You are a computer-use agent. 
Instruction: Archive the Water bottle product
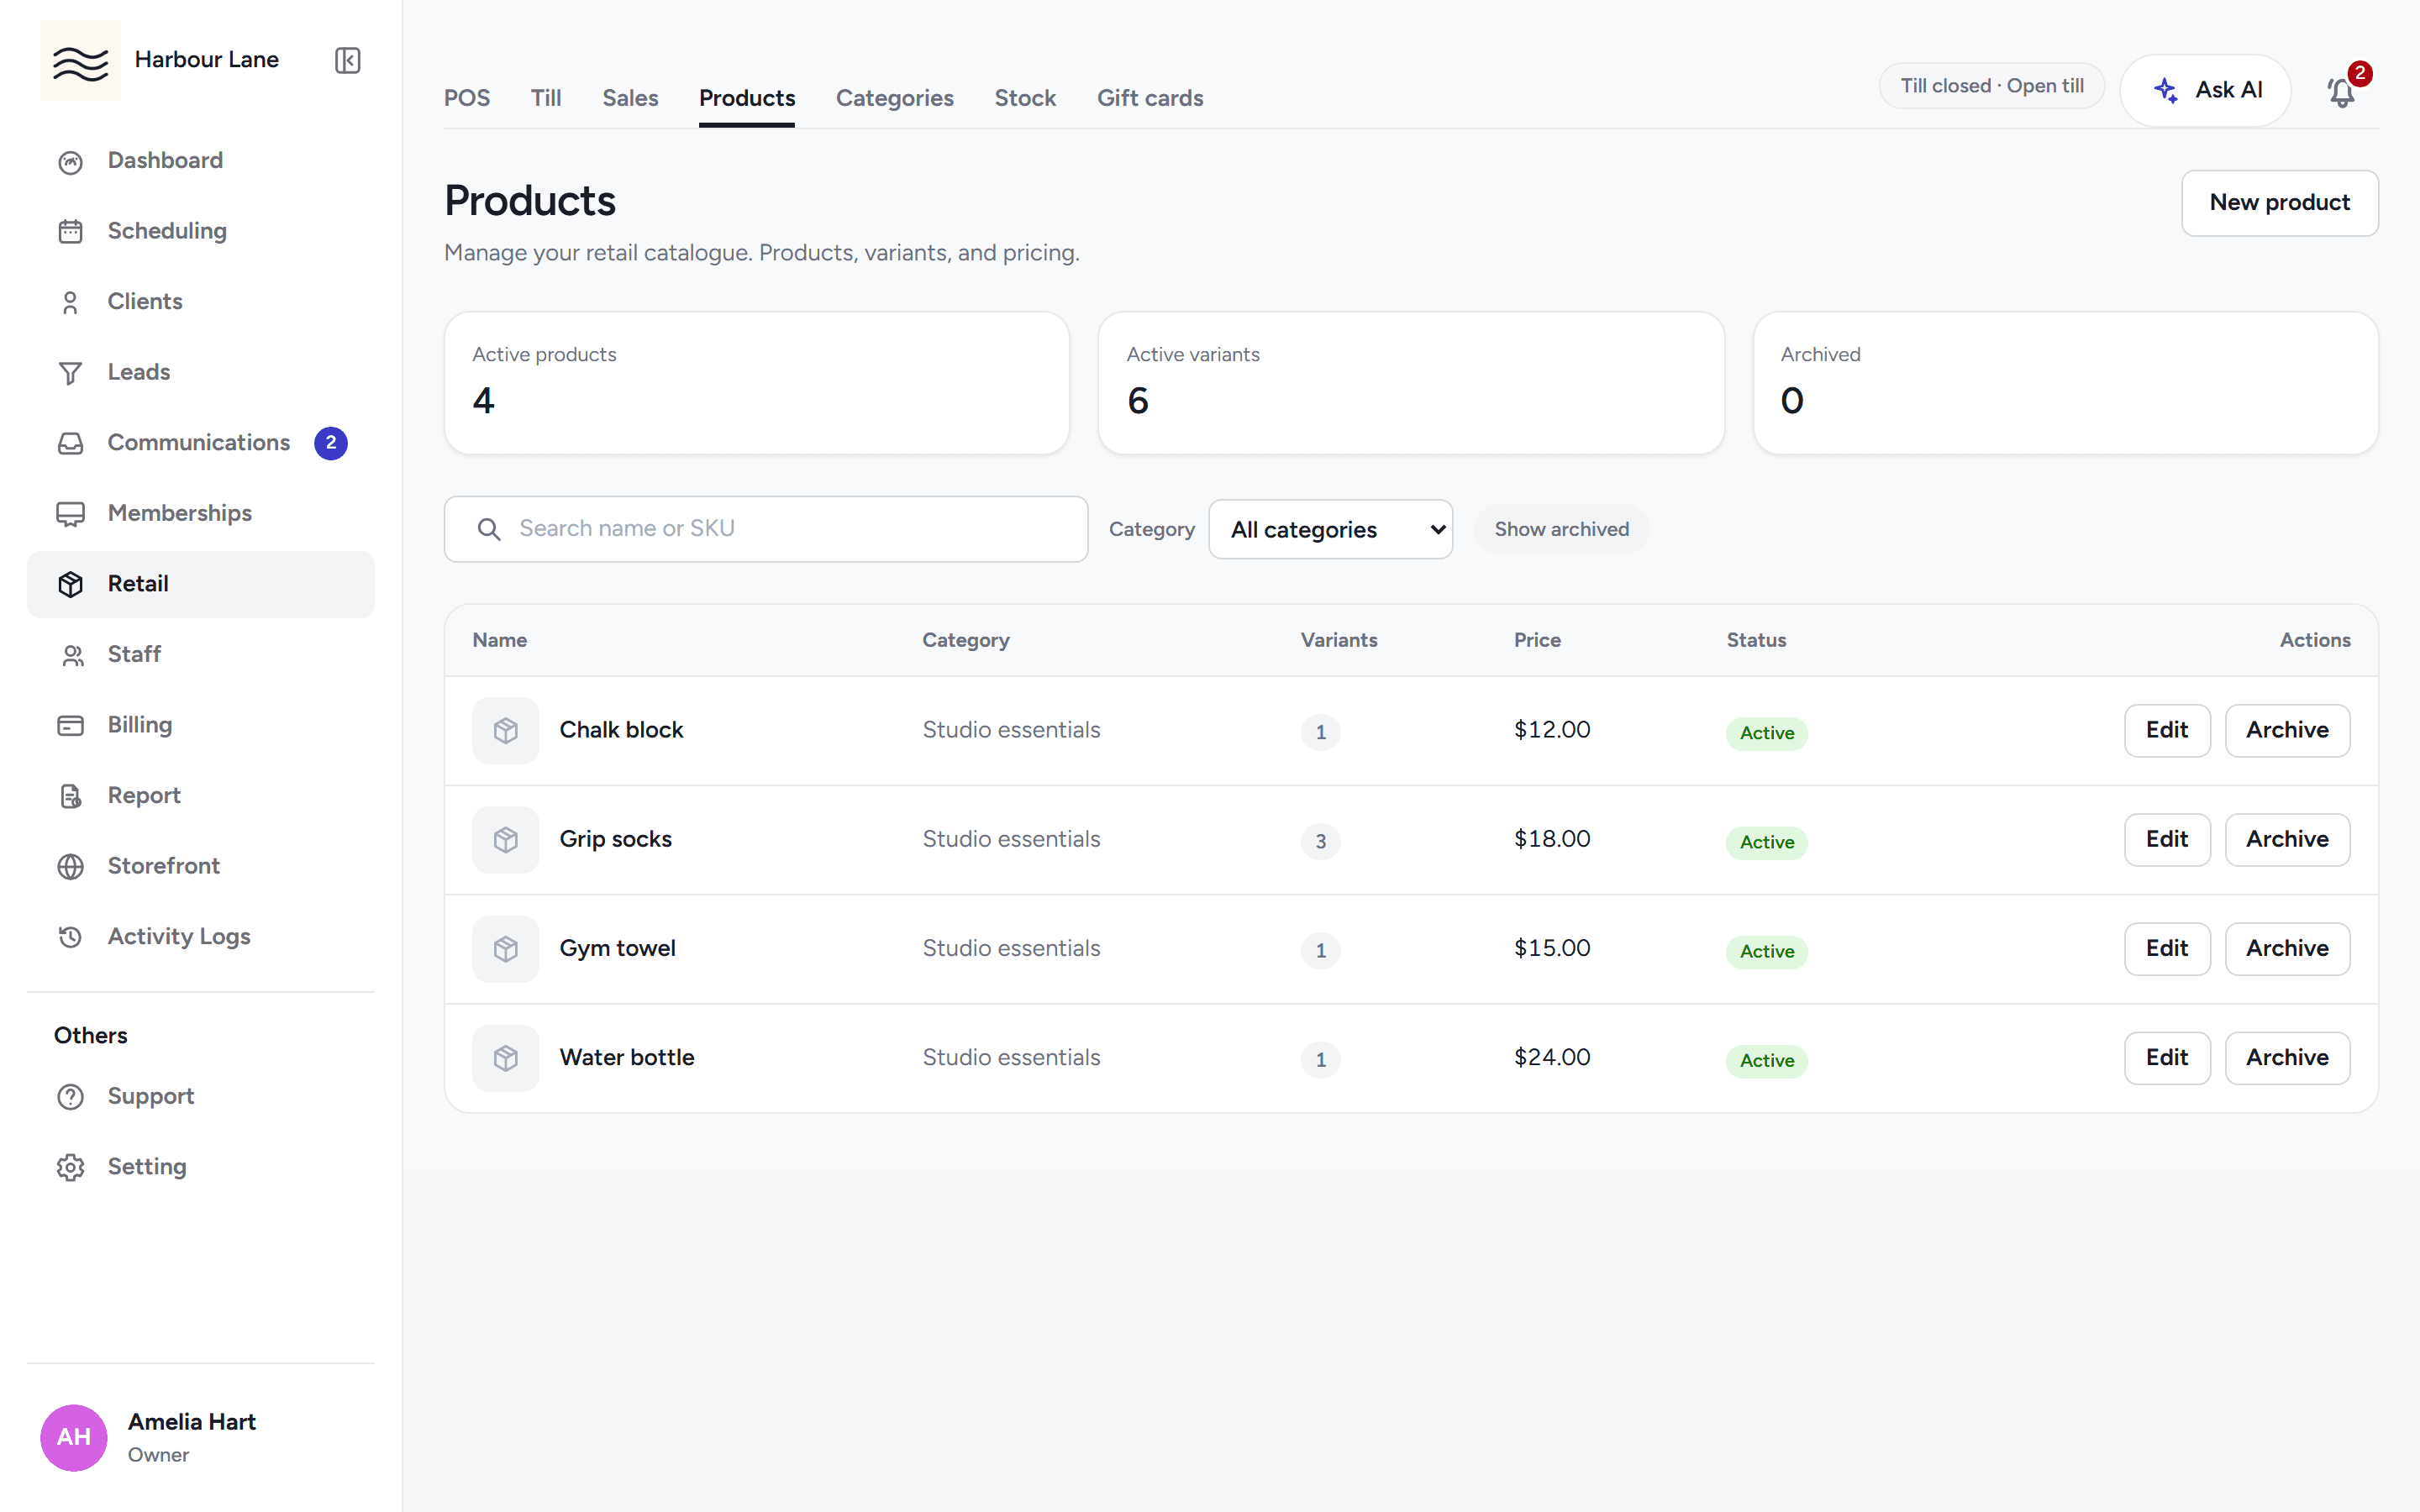click(x=2287, y=1057)
